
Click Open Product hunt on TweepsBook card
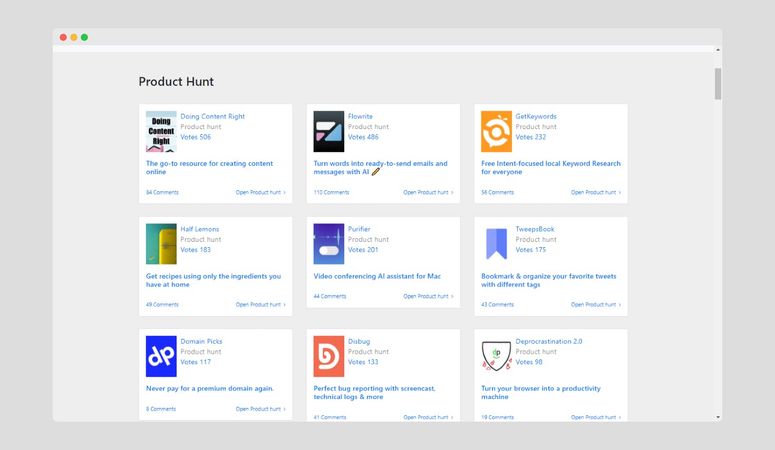click(x=596, y=305)
